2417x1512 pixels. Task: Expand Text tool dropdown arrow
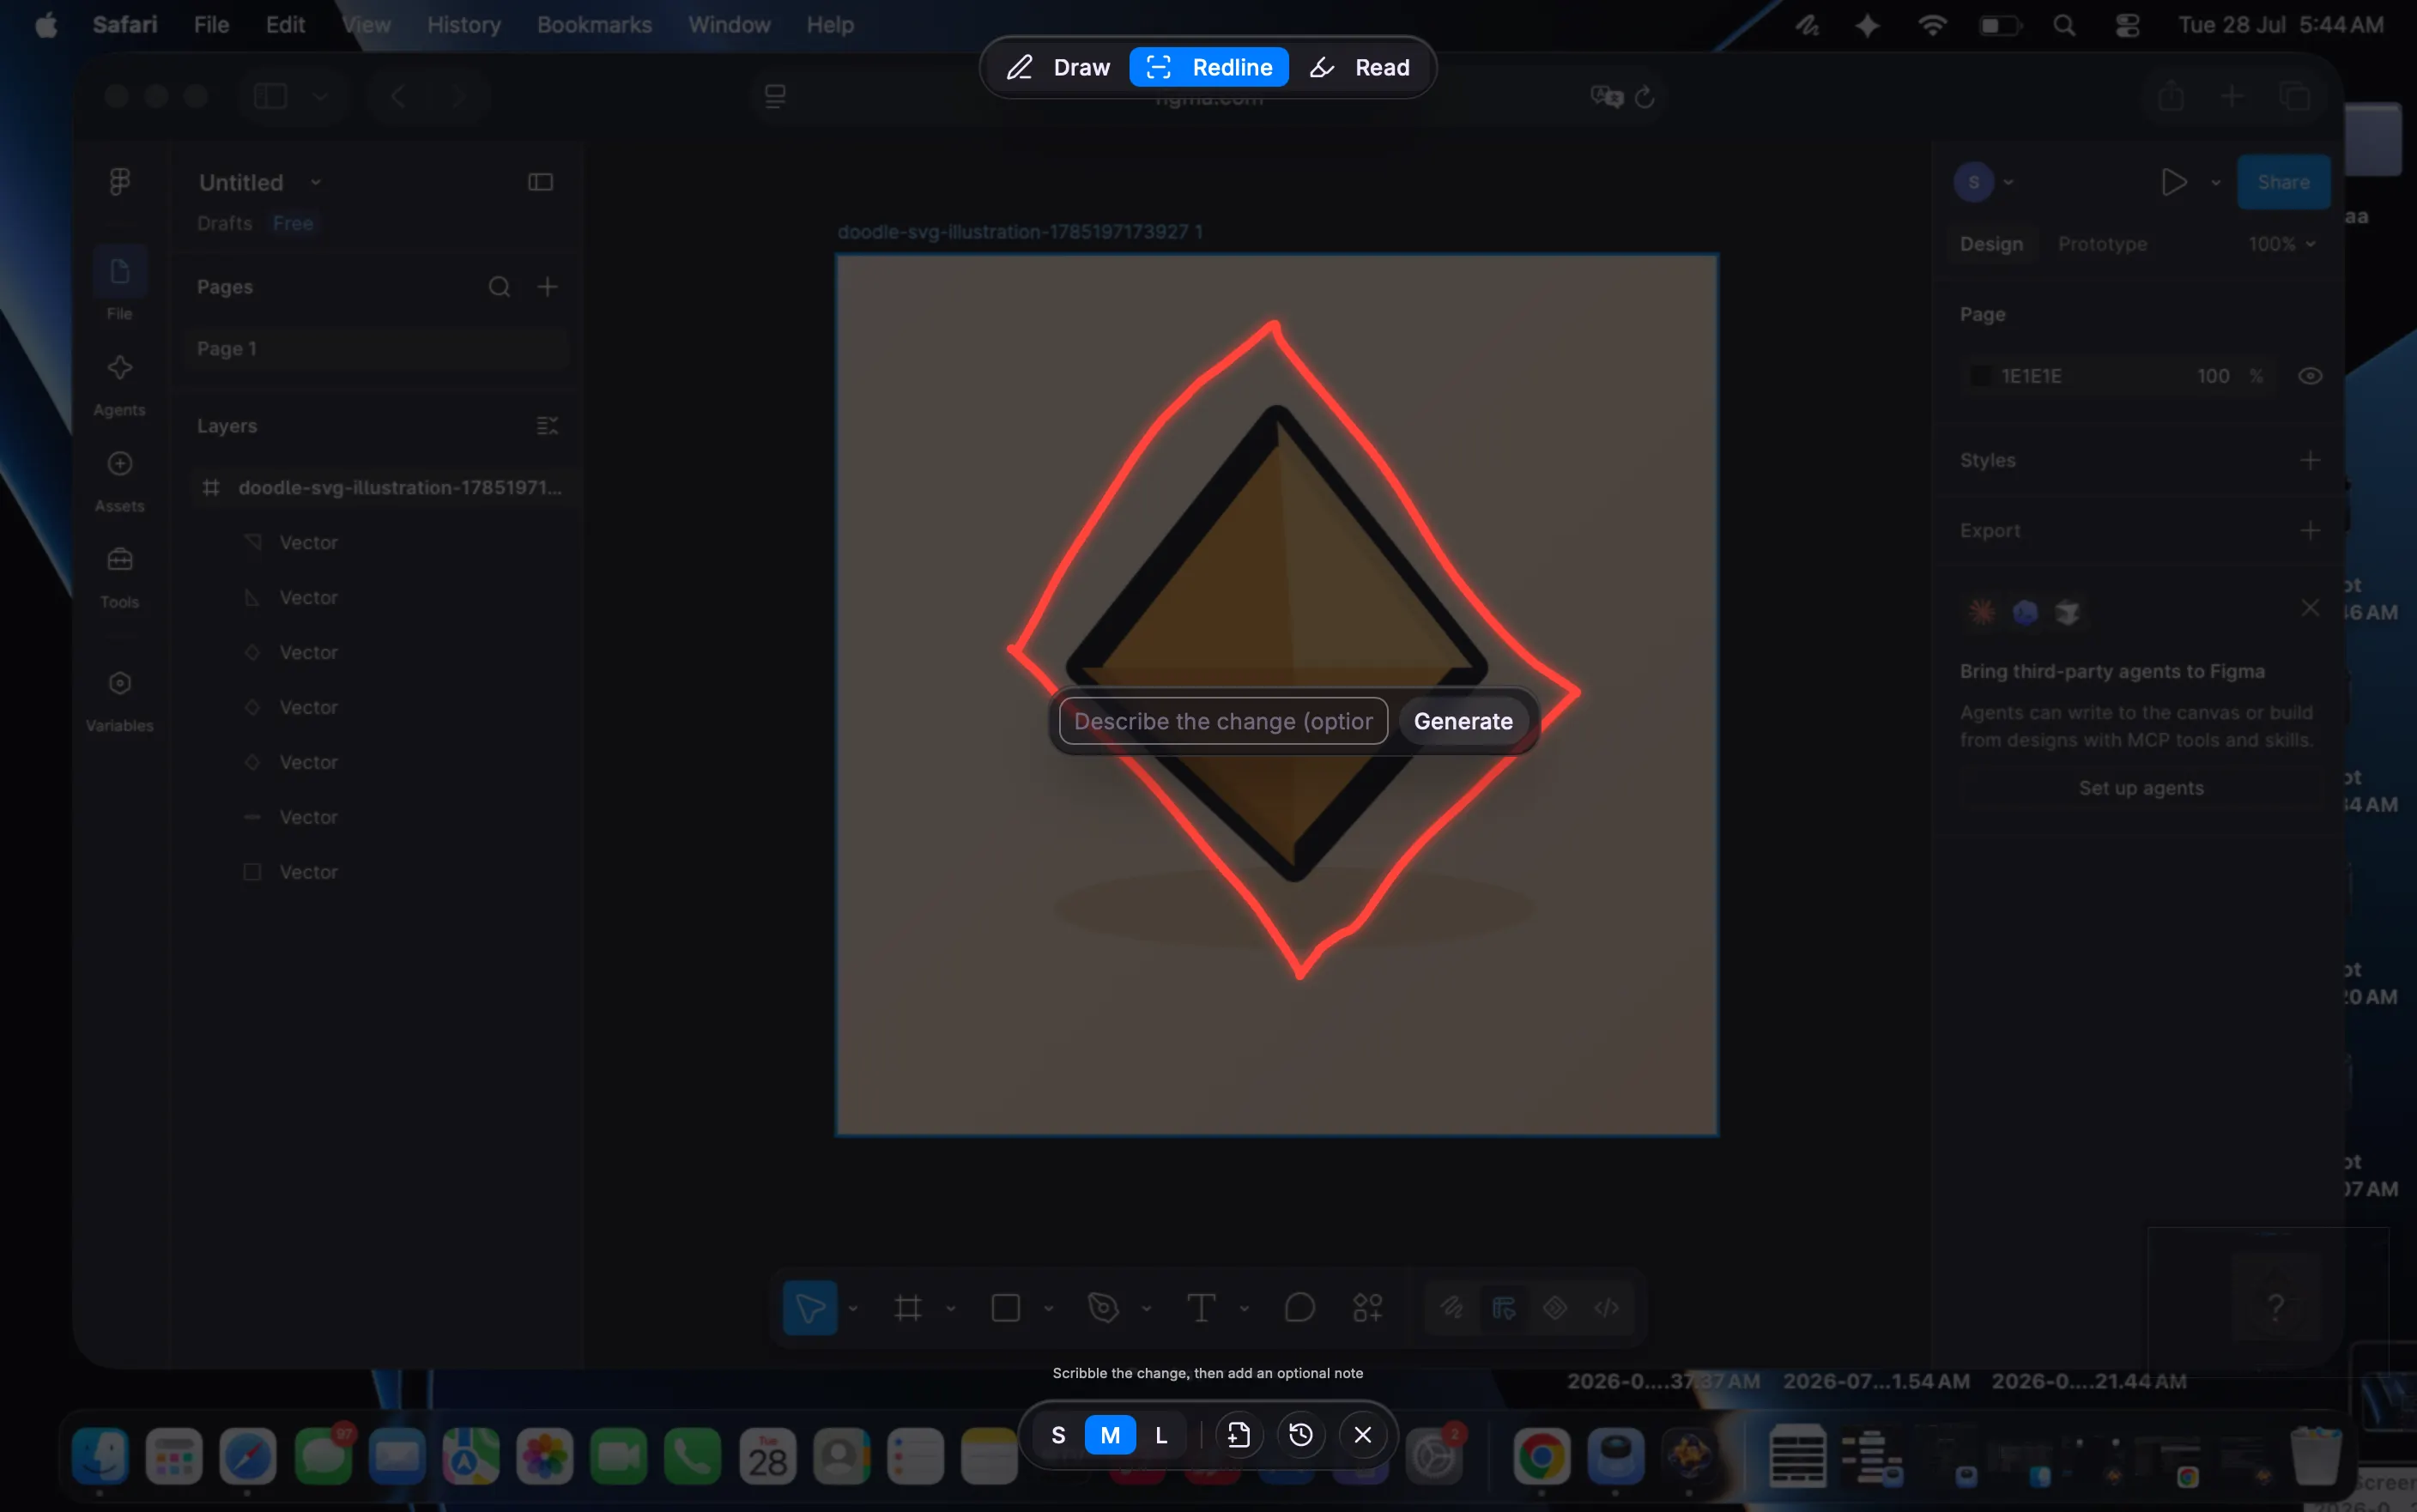pos(1244,1308)
